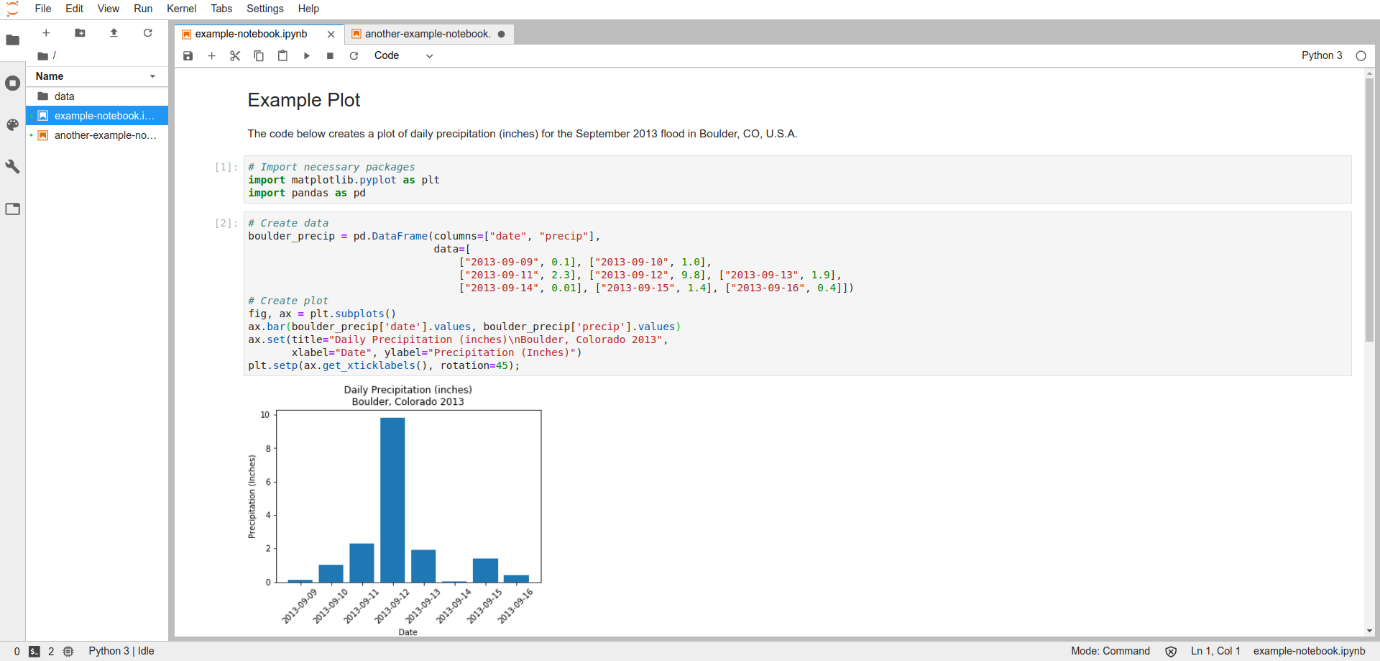Image resolution: width=1380 pixels, height=661 pixels.
Task: Create a new folder in file browser
Action: (80, 33)
